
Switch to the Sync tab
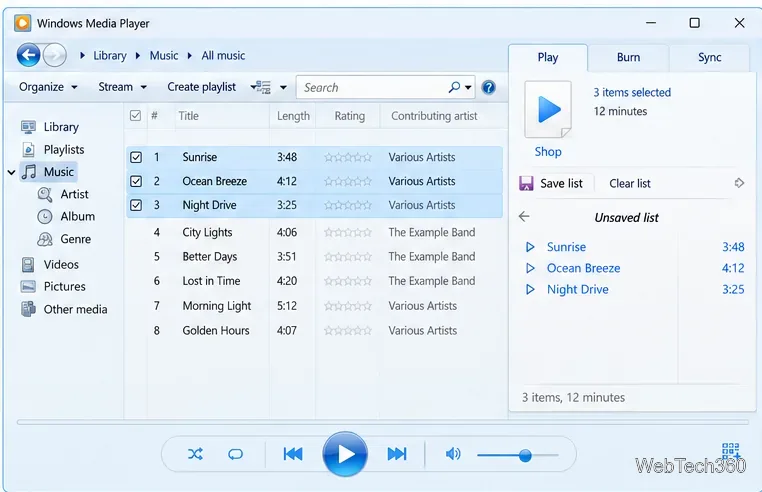[709, 57]
